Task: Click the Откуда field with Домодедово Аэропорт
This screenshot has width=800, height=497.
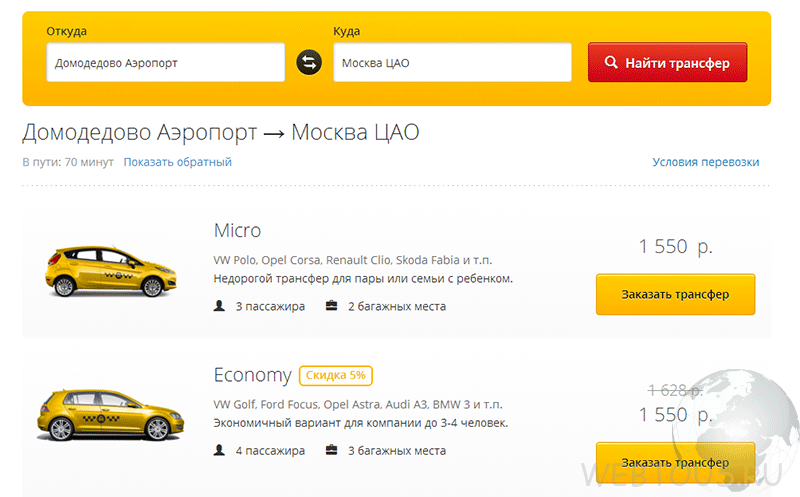Action: (x=165, y=62)
